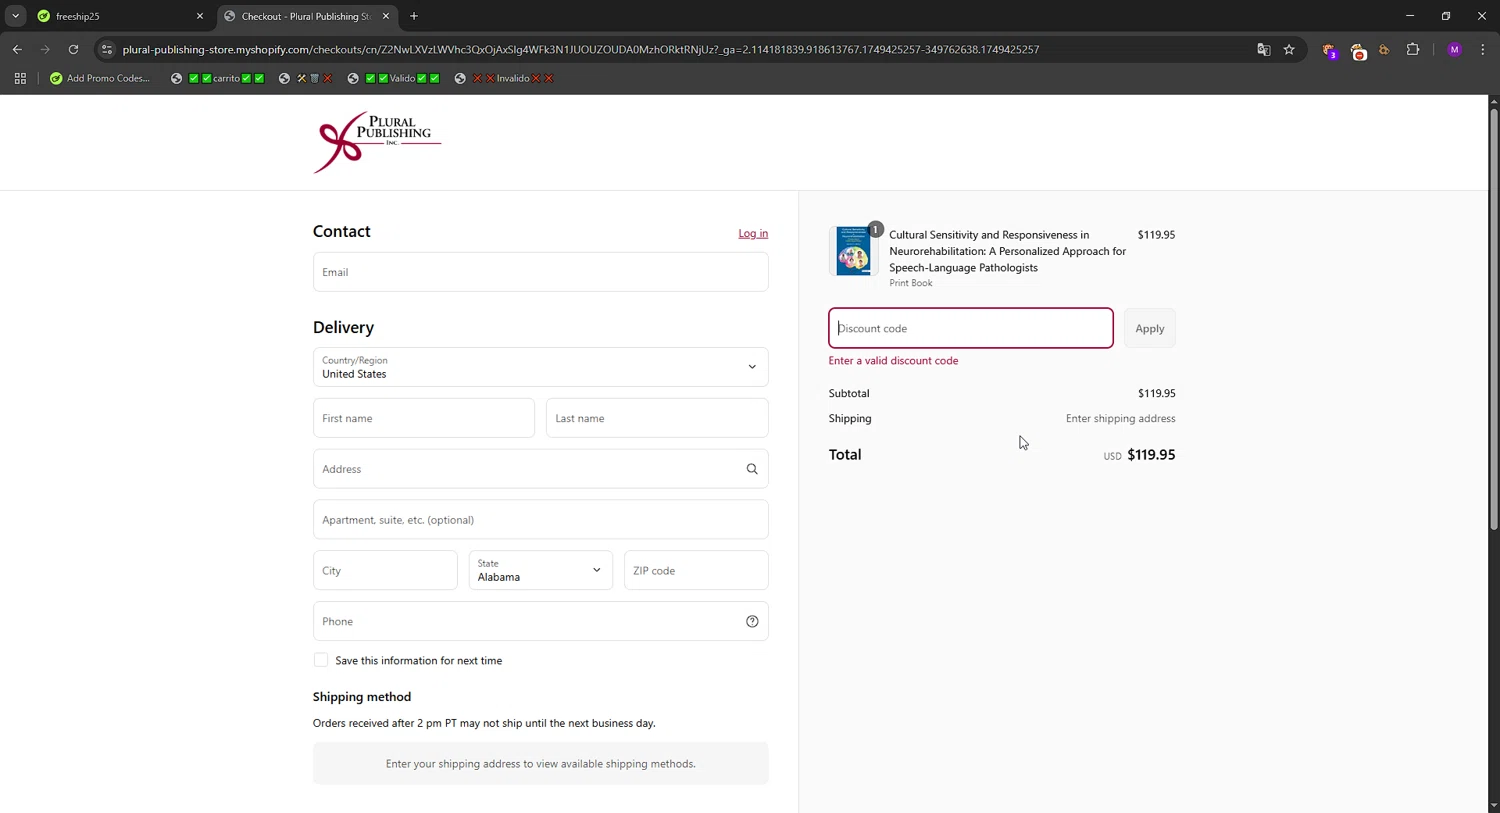Click the phone help question-mark icon

(752, 622)
